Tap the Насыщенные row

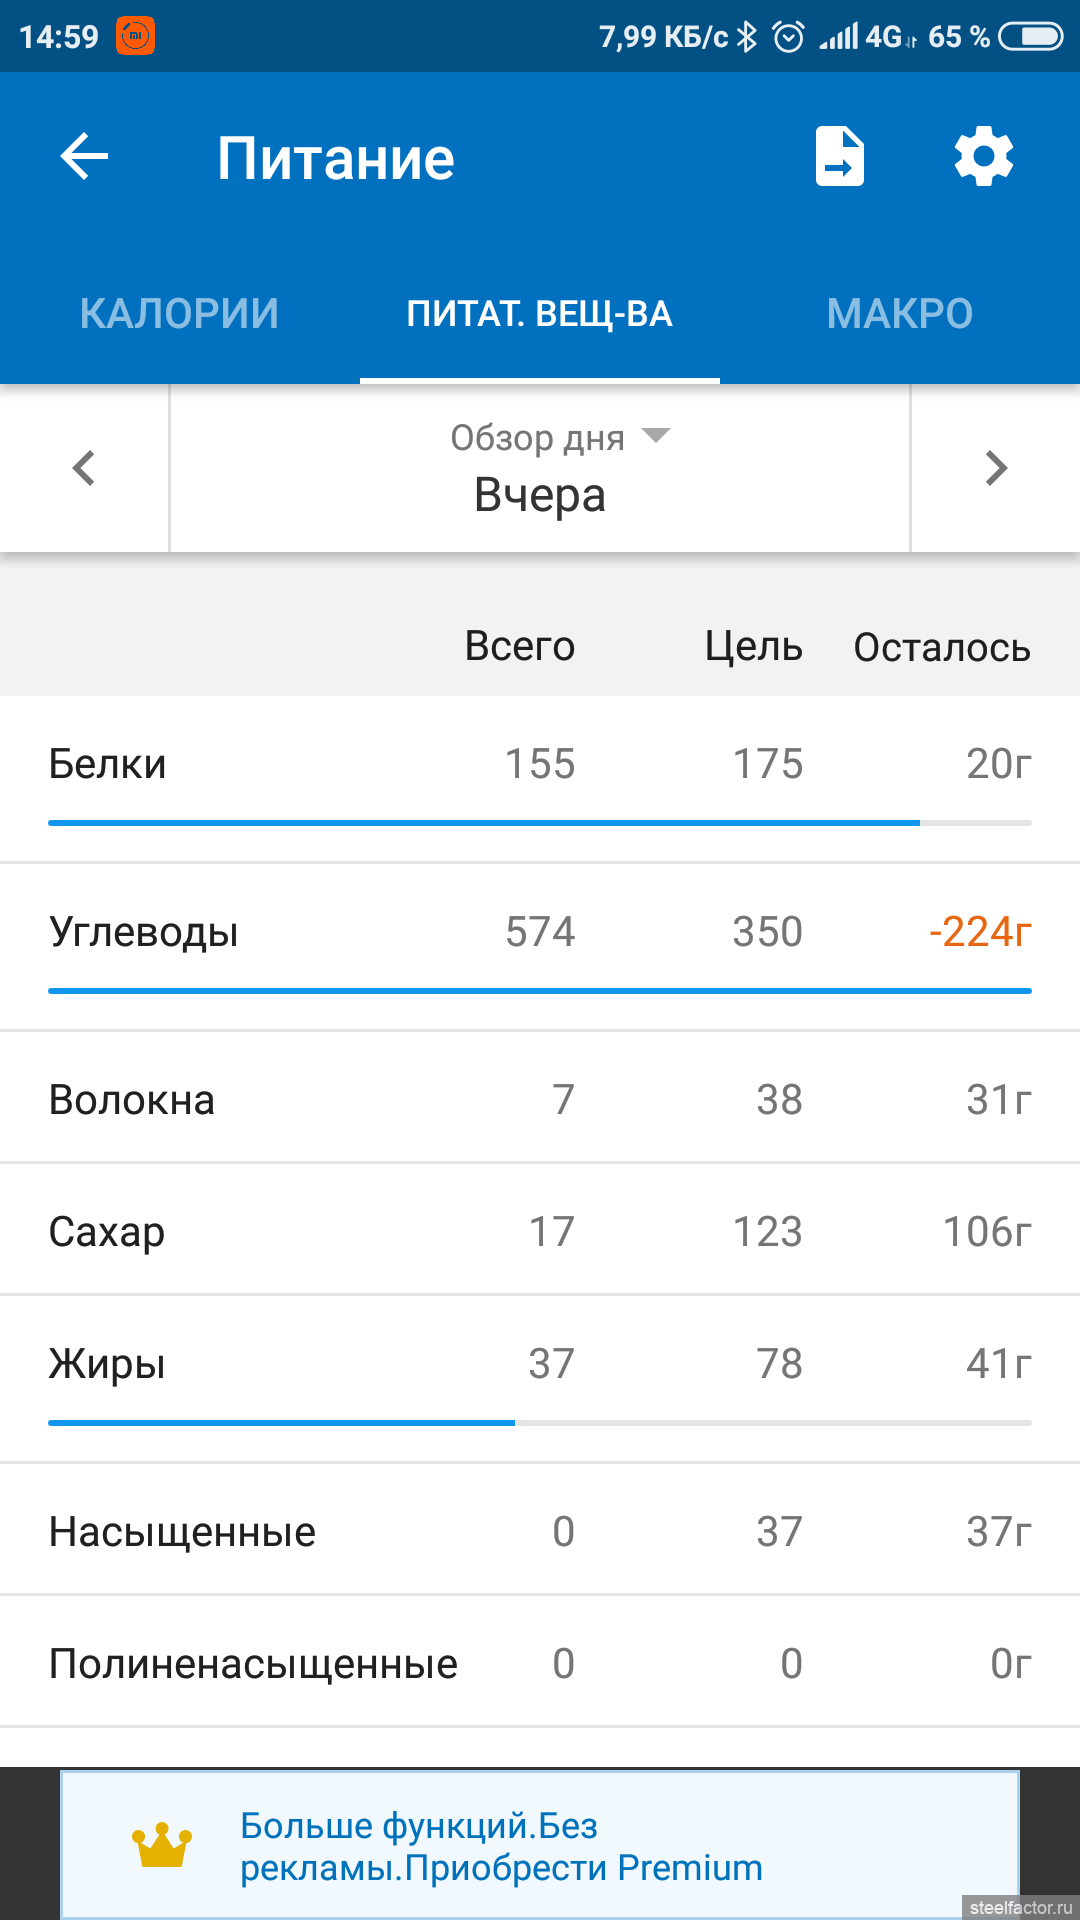point(540,1532)
